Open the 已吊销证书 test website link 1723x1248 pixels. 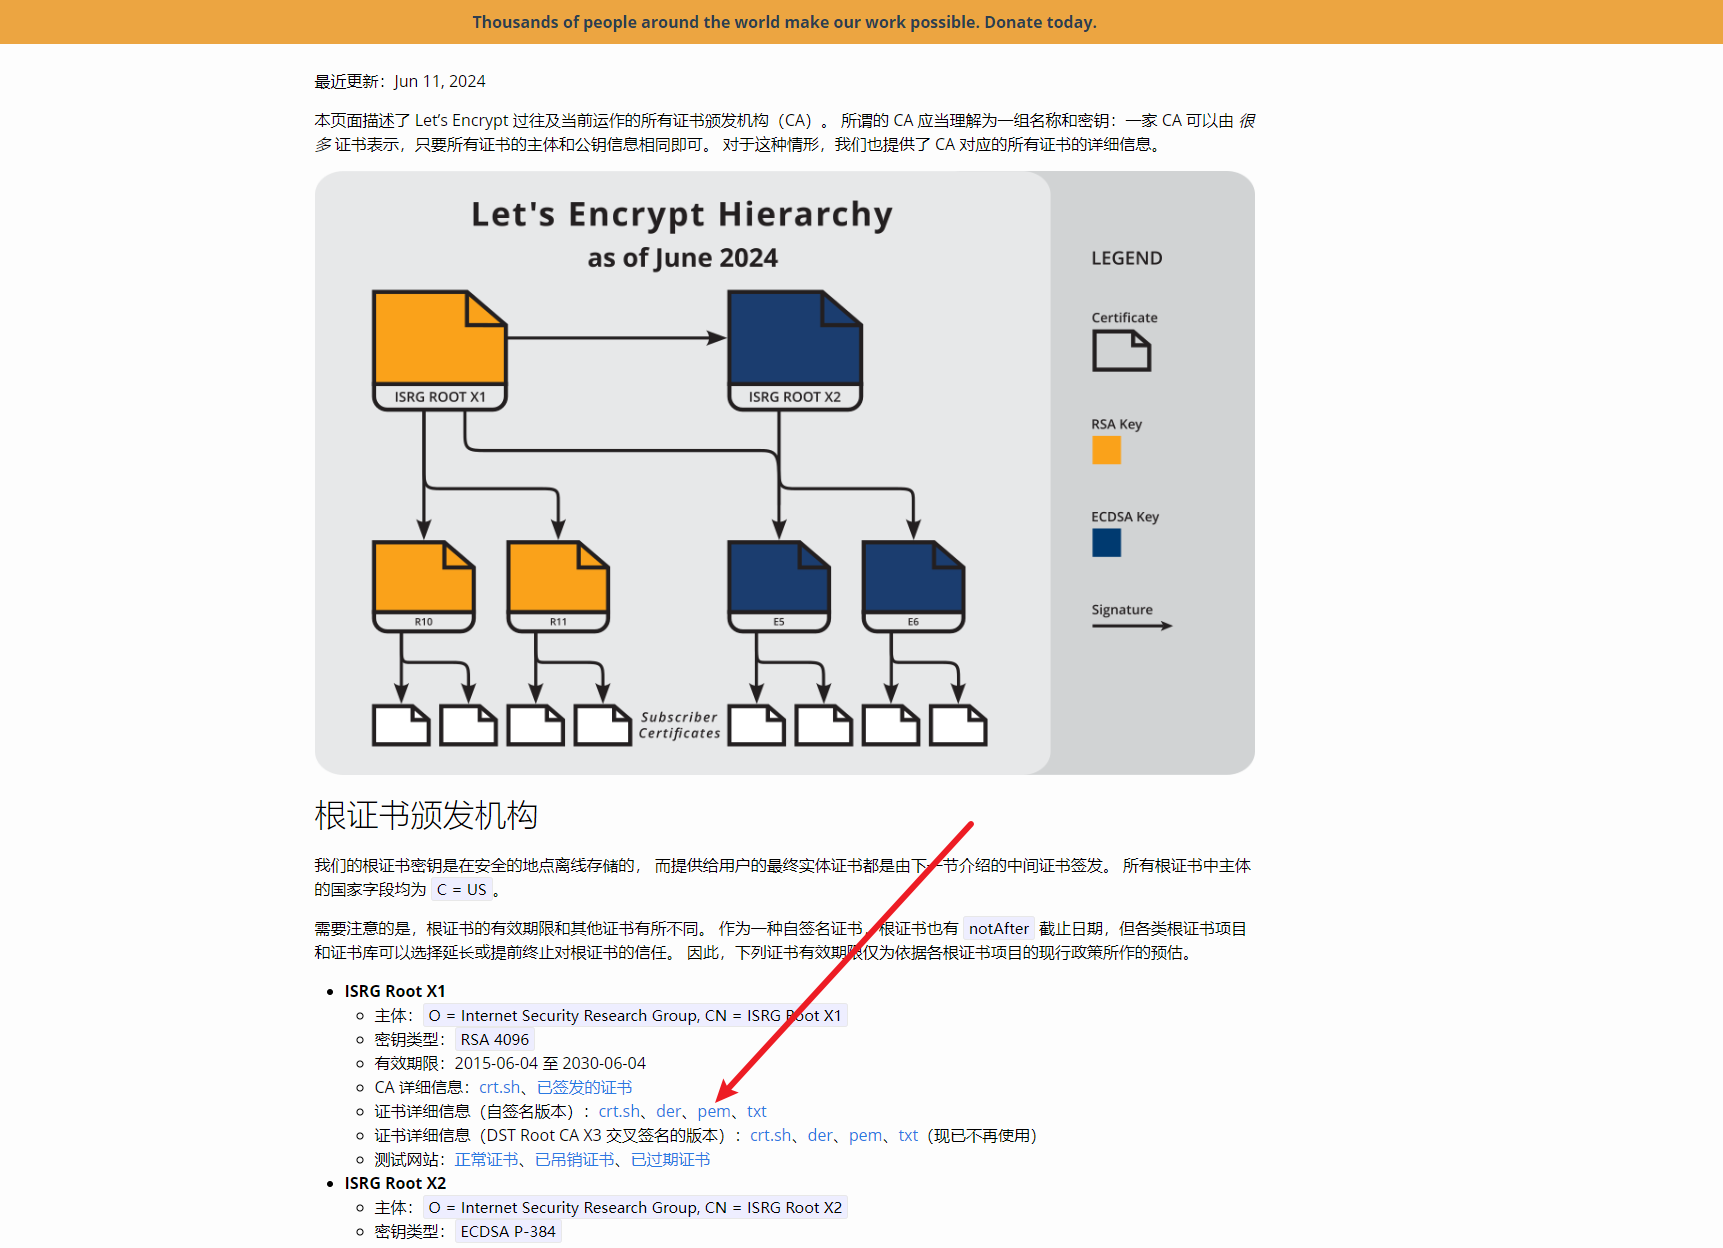tap(575, 1159)
